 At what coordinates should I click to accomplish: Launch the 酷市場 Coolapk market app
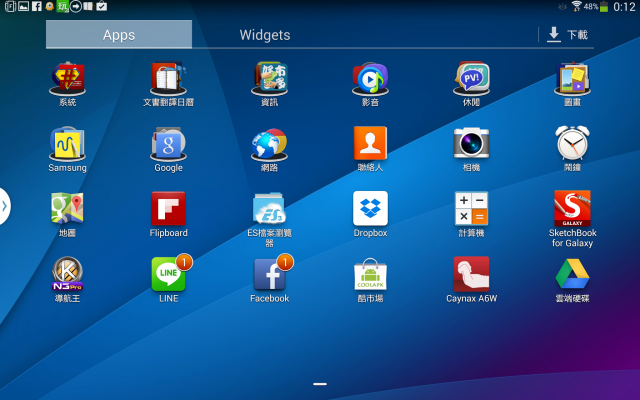[370, 274]
